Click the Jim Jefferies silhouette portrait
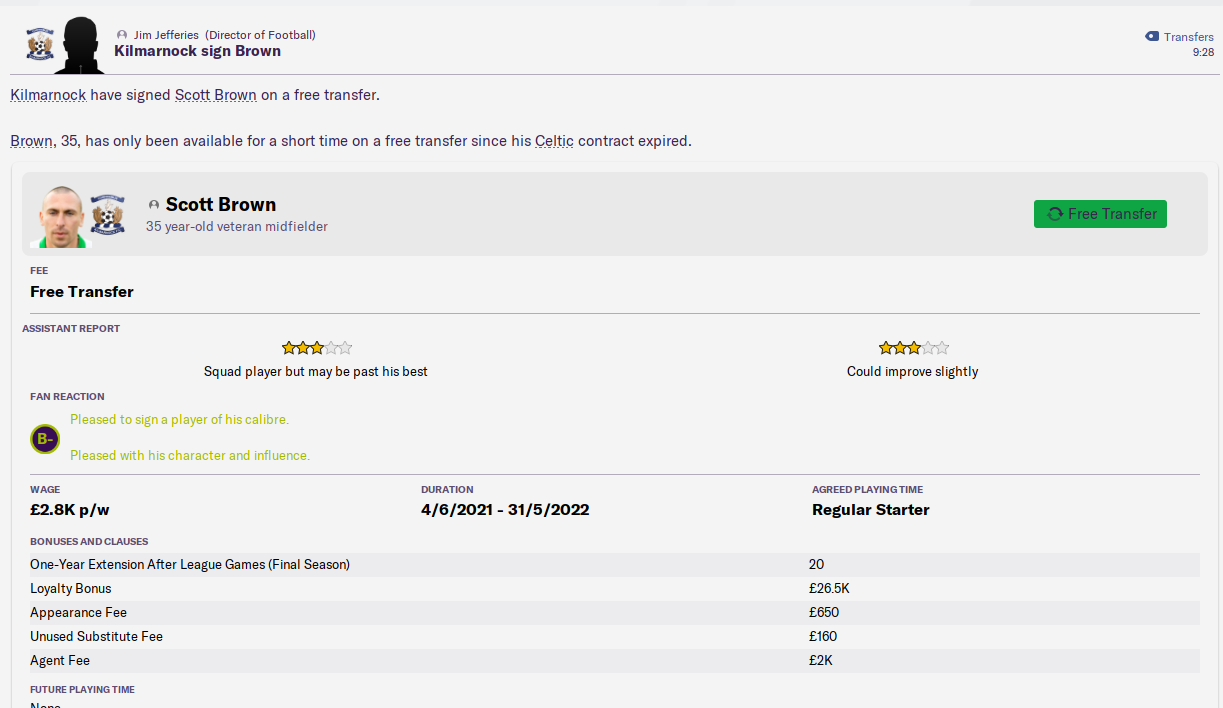 (x=79, y=45)
